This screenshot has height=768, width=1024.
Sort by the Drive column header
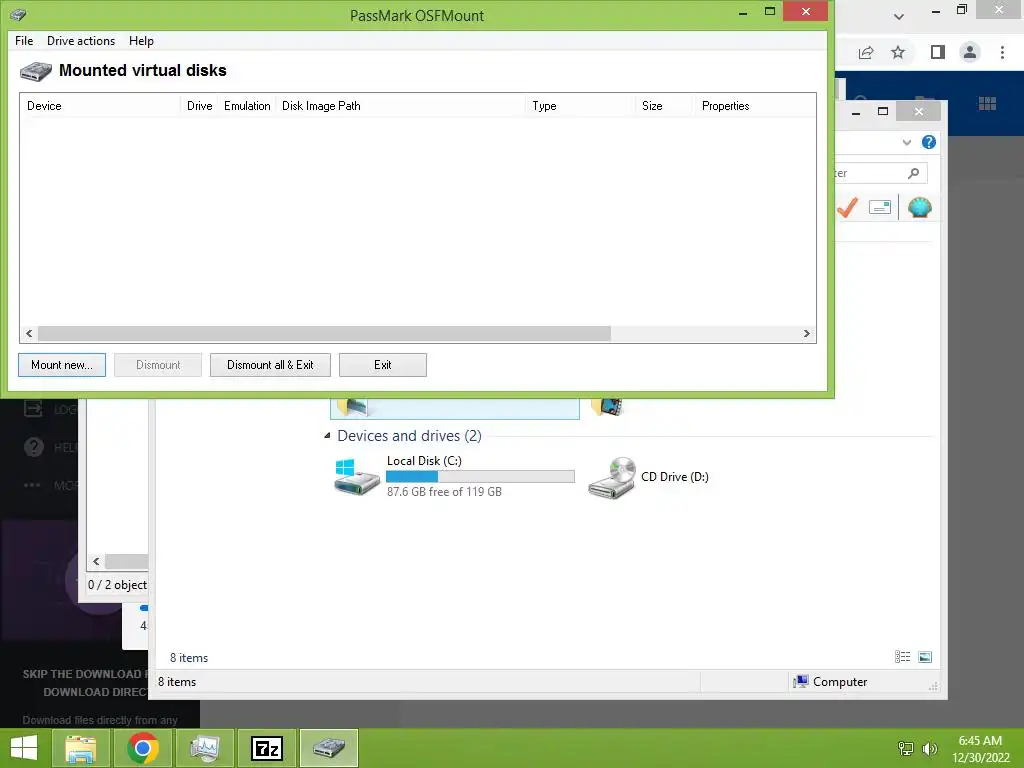point(199,106)
